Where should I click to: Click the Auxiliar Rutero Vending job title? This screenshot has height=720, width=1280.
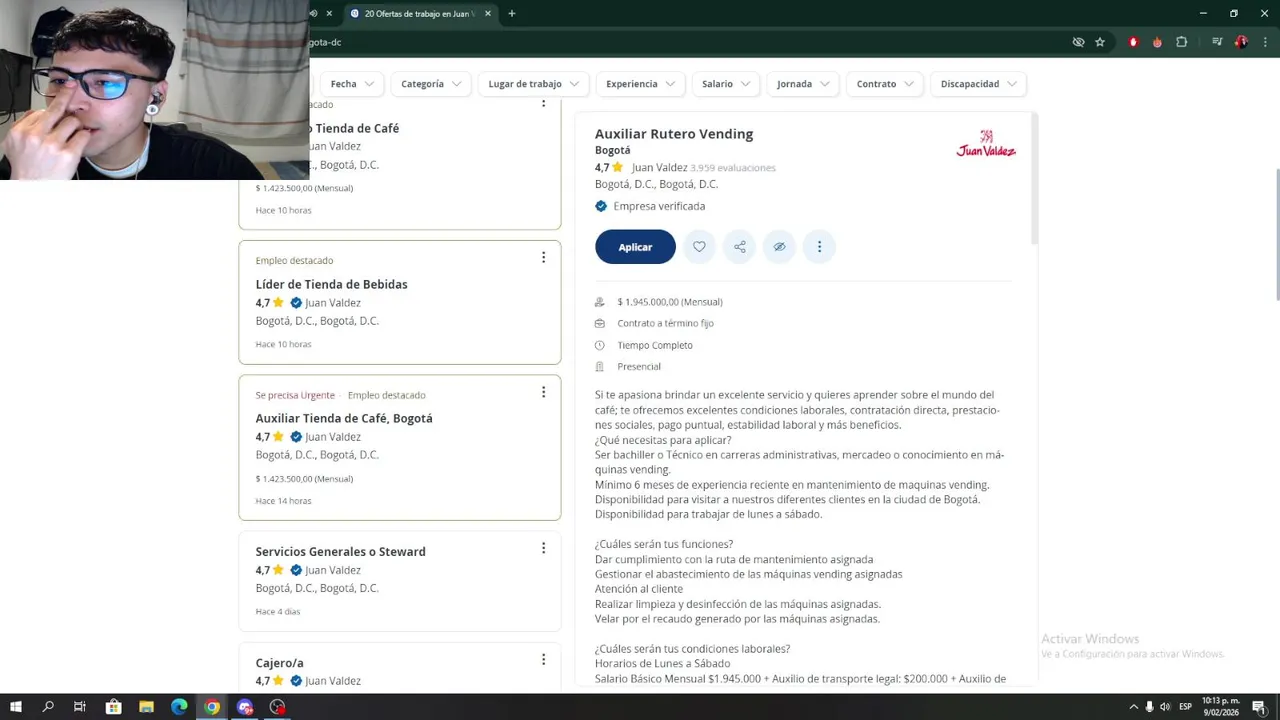(674, 134)
